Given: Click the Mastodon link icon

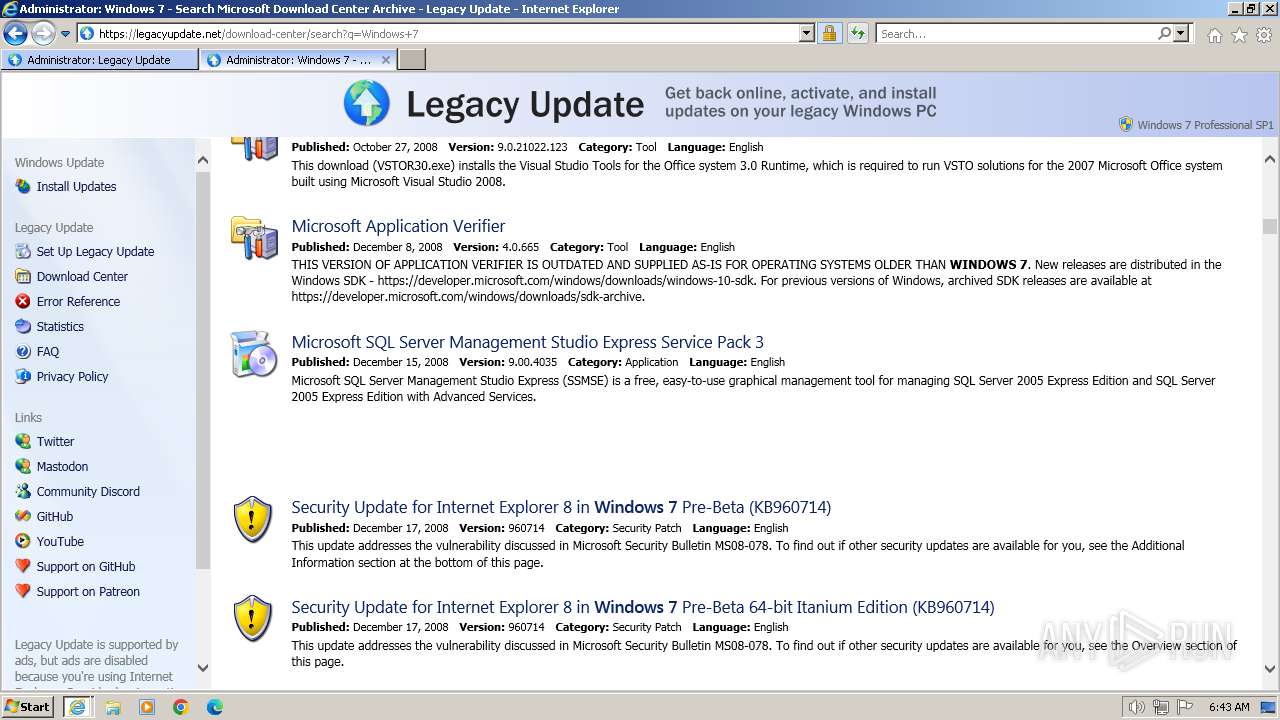Looking at the screenshot, I should coord(23,467).
